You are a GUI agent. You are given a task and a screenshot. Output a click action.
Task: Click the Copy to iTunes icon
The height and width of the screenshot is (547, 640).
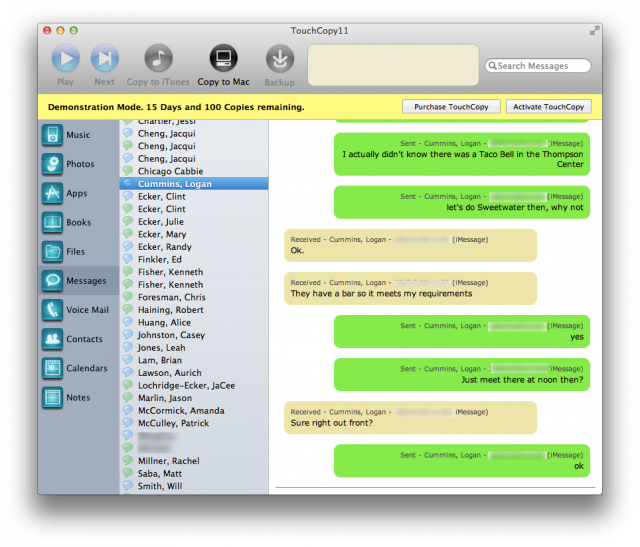pyautogui.click(x=158, y=58)
